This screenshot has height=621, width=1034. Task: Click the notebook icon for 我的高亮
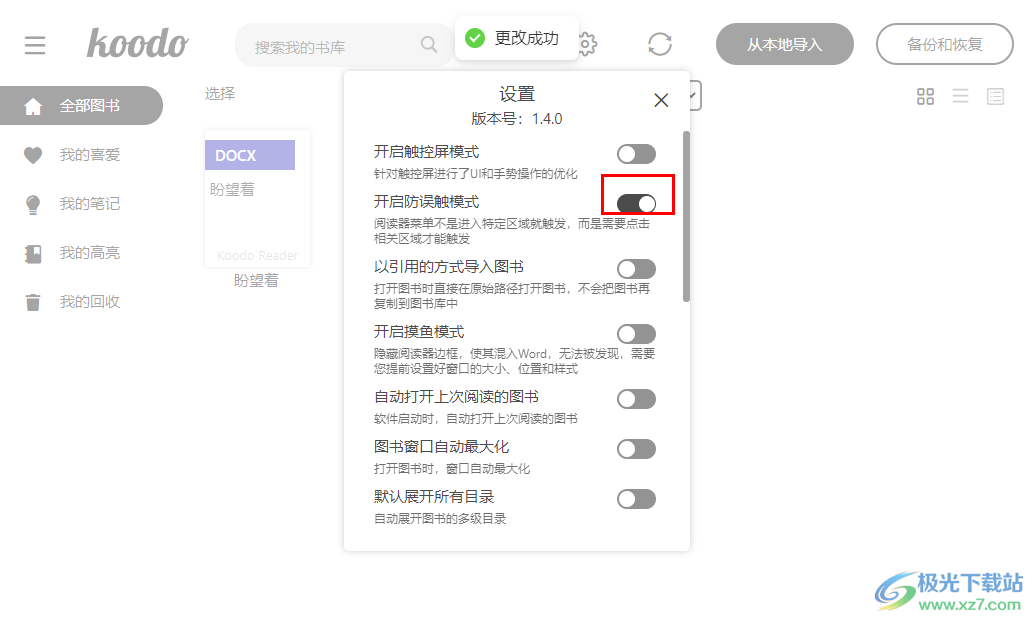click(x=33, y=253)
